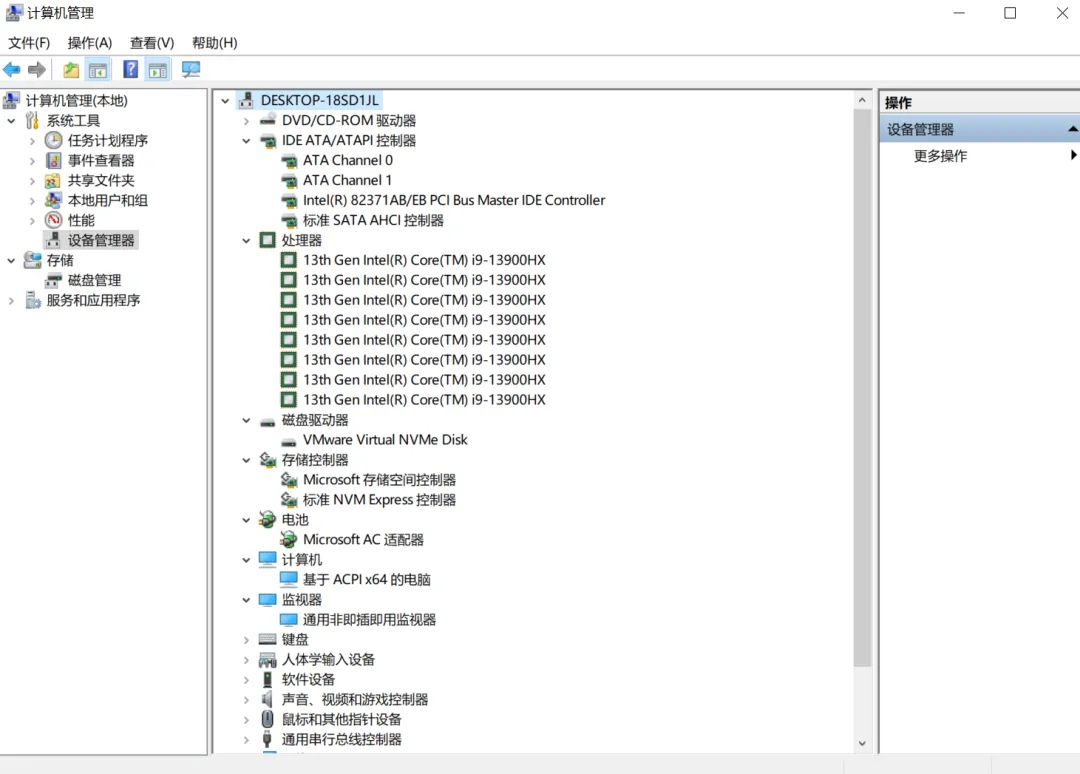Screen dimensions: 1080x774
Task: Toggle the Show/Hide Action Pane icon
Action: pos(158,70)
